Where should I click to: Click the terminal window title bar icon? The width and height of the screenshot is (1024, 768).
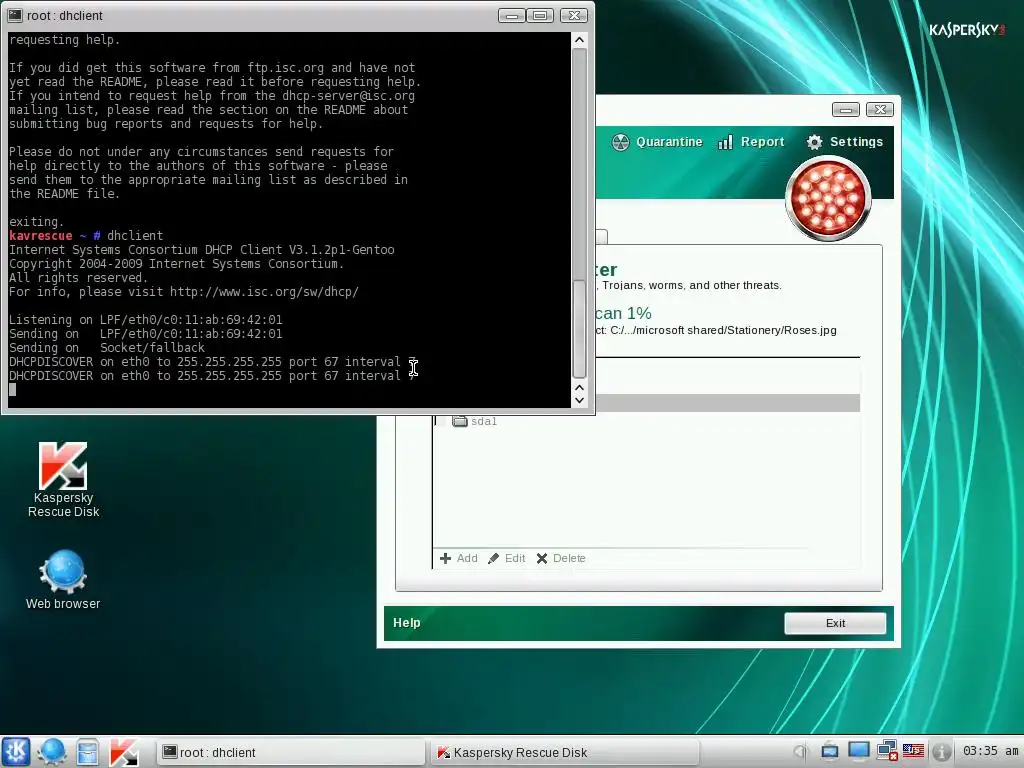pyautogui.click(x=14, y=15)
